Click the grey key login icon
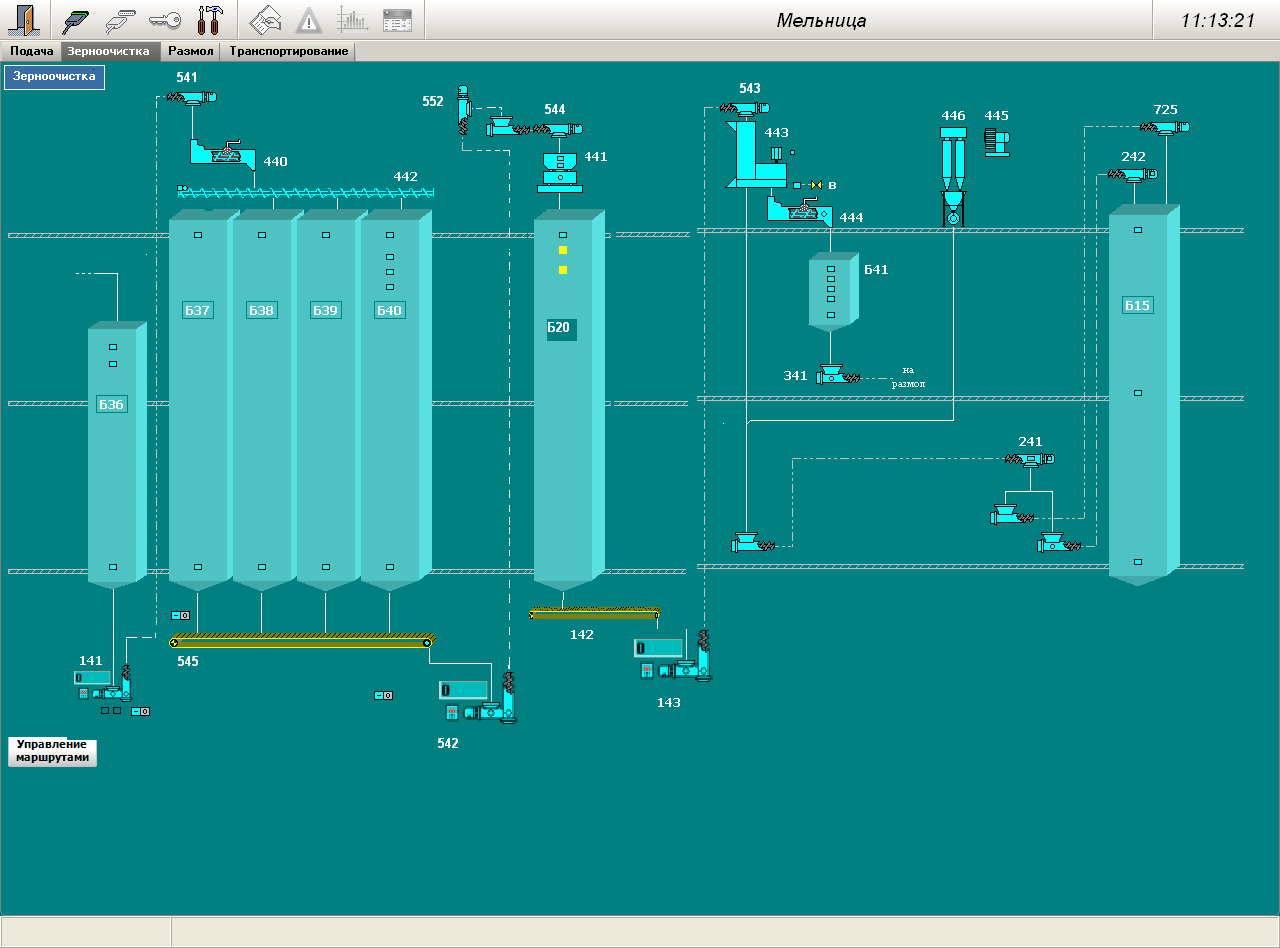This screenshot has height=948, width=1280. click(x=164, y=19)
